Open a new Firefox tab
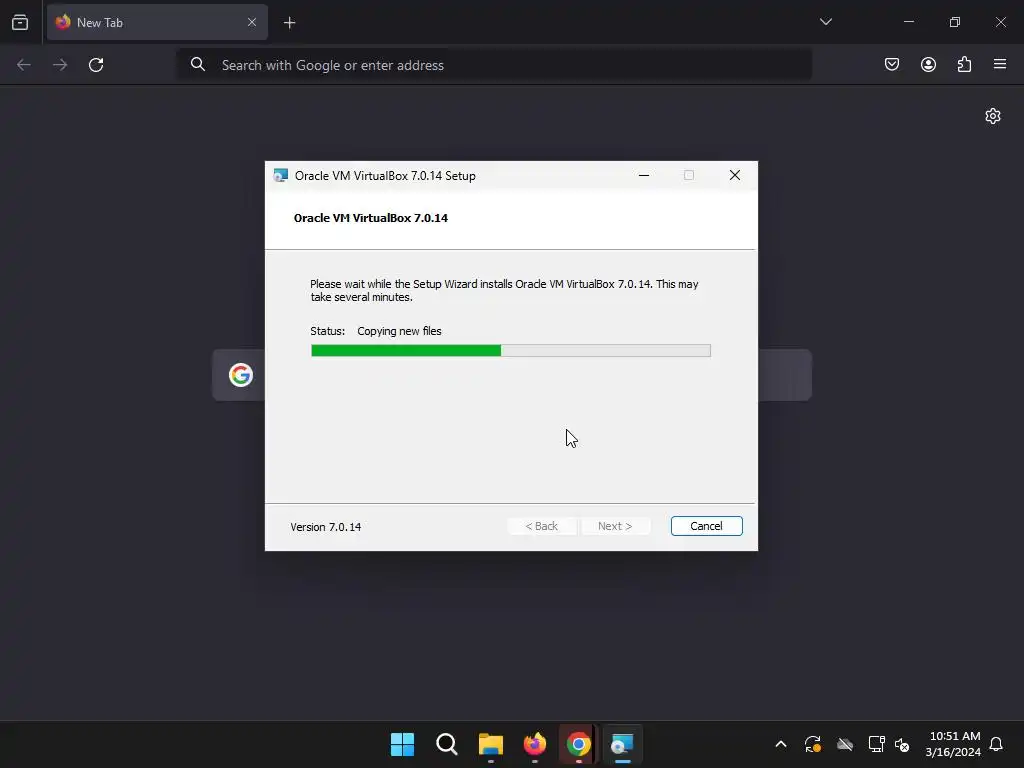Image resolution: width=1024 pixels, height=768 pixels. tap(289, 23)
